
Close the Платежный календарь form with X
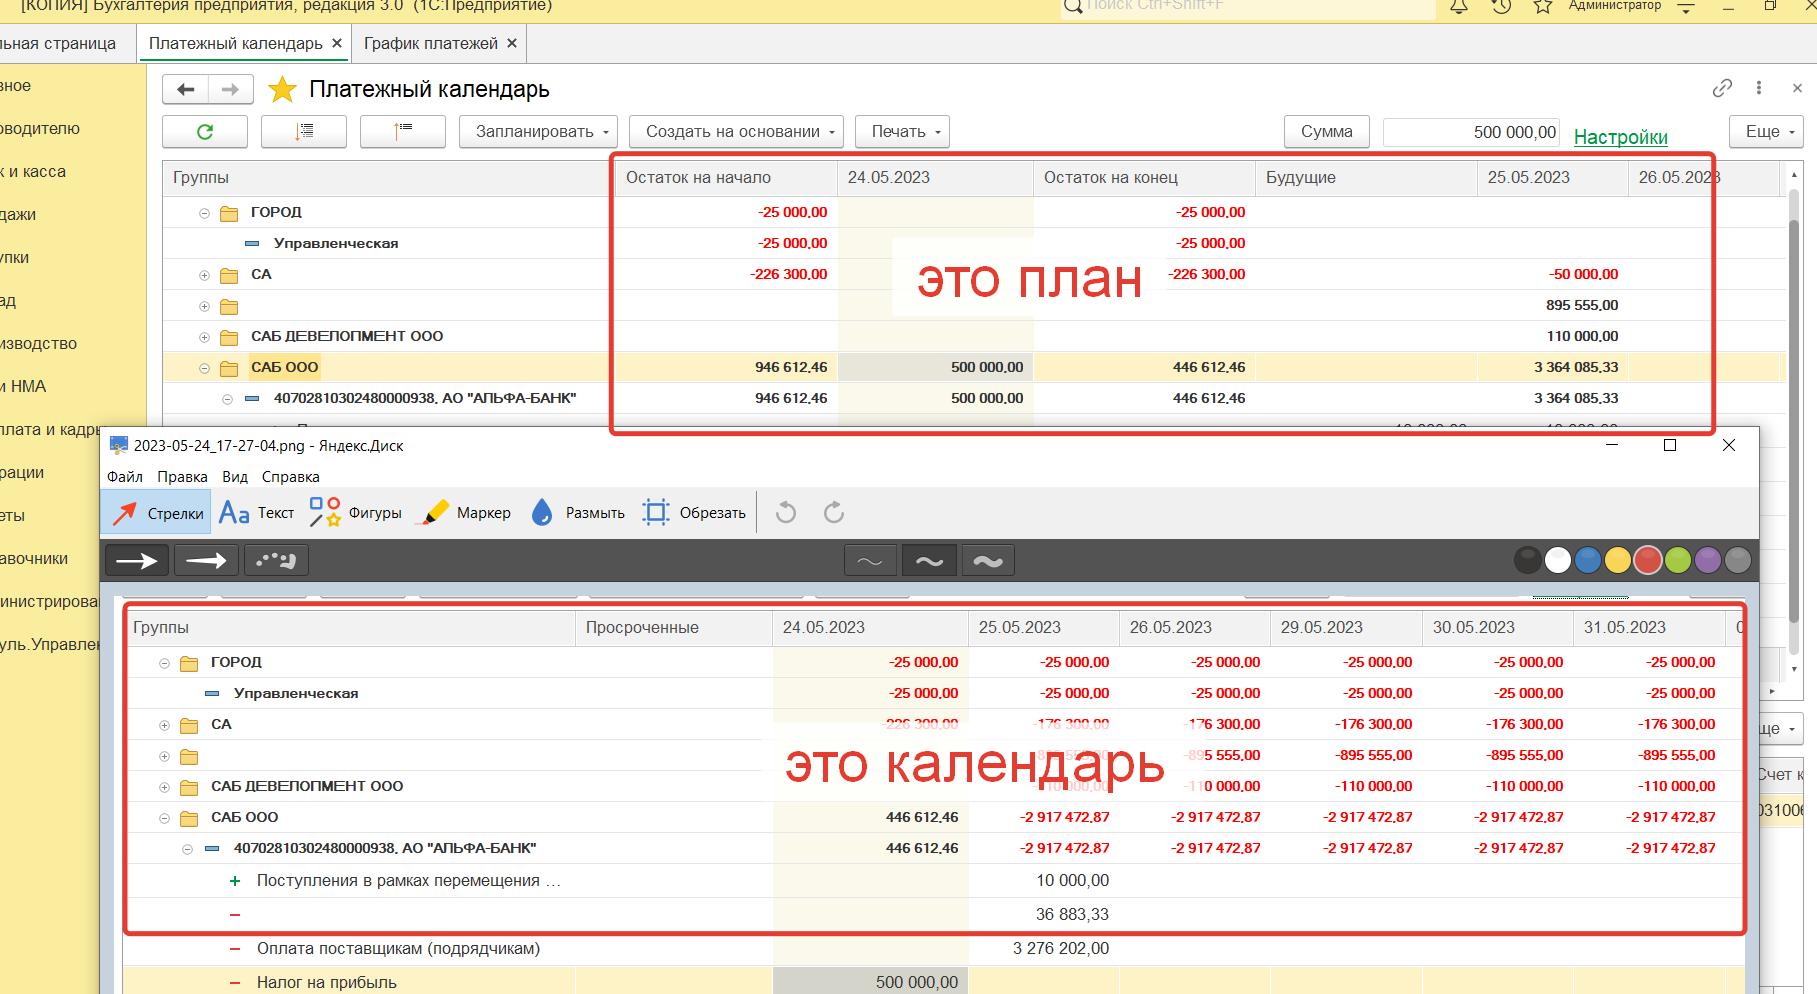[1797, 88]
